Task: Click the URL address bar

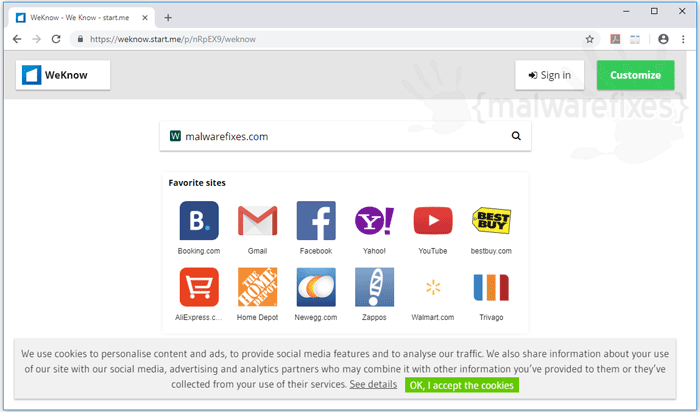Action: pyautogui.click(x=335, y=39)
